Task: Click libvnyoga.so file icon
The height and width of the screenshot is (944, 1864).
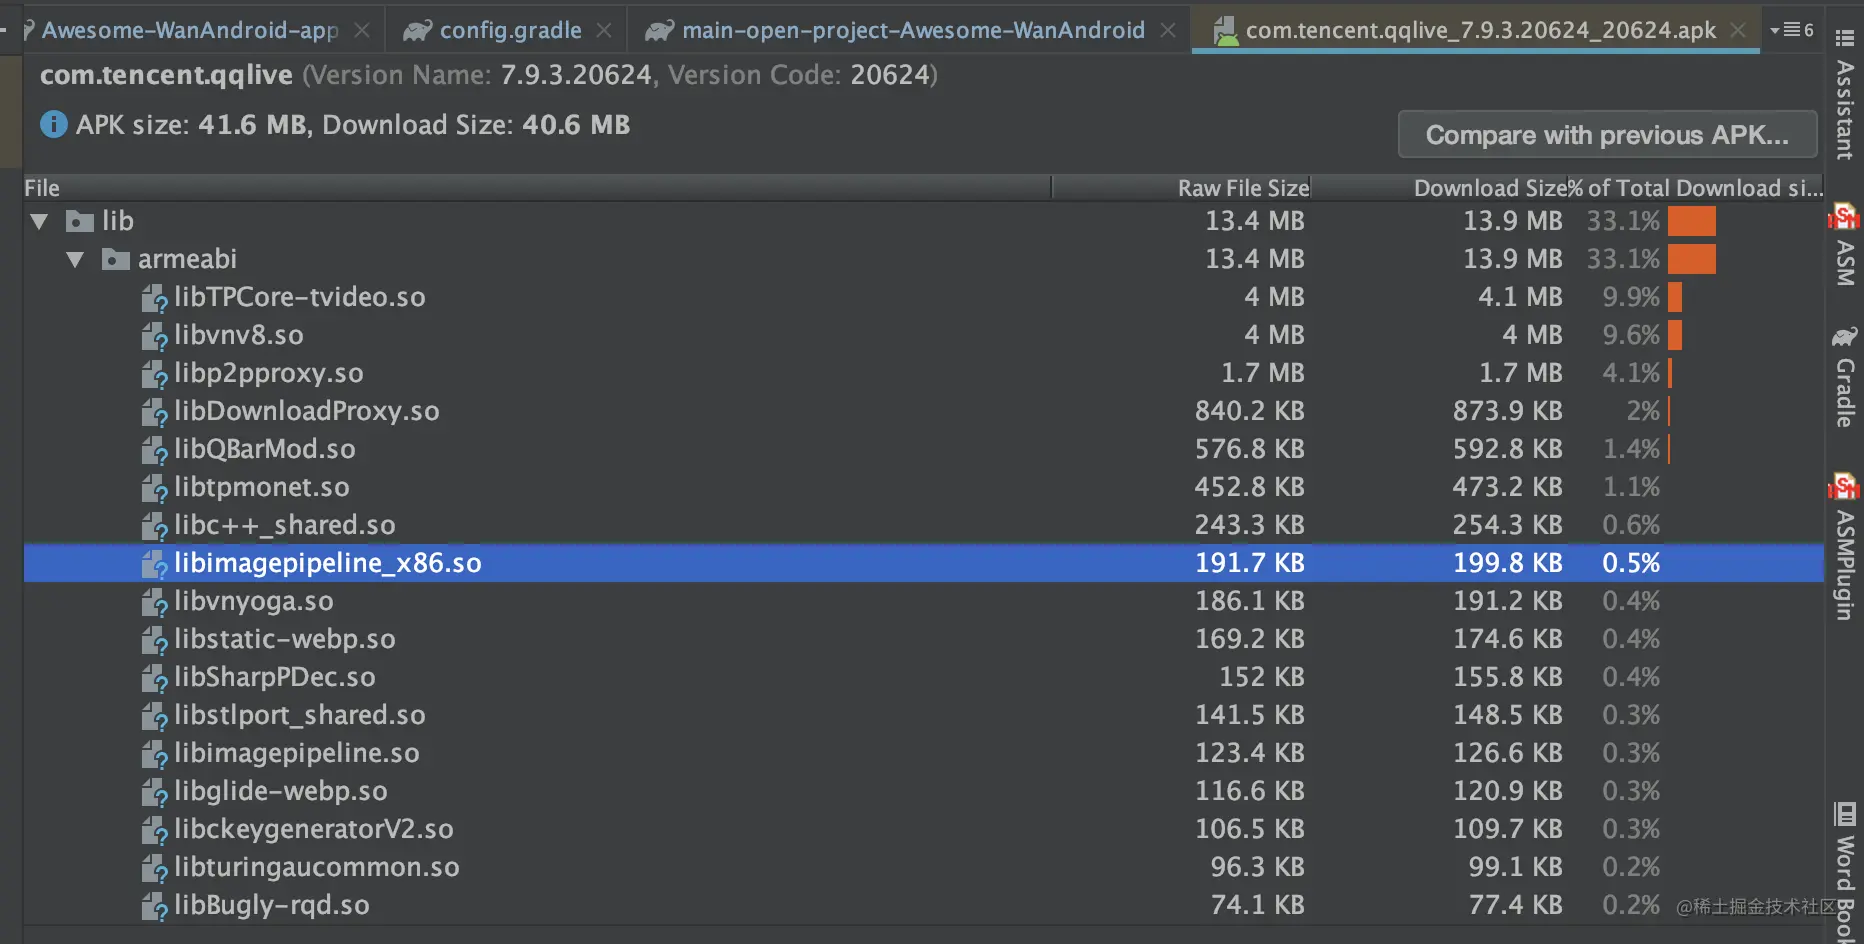Action: [154, 602]
